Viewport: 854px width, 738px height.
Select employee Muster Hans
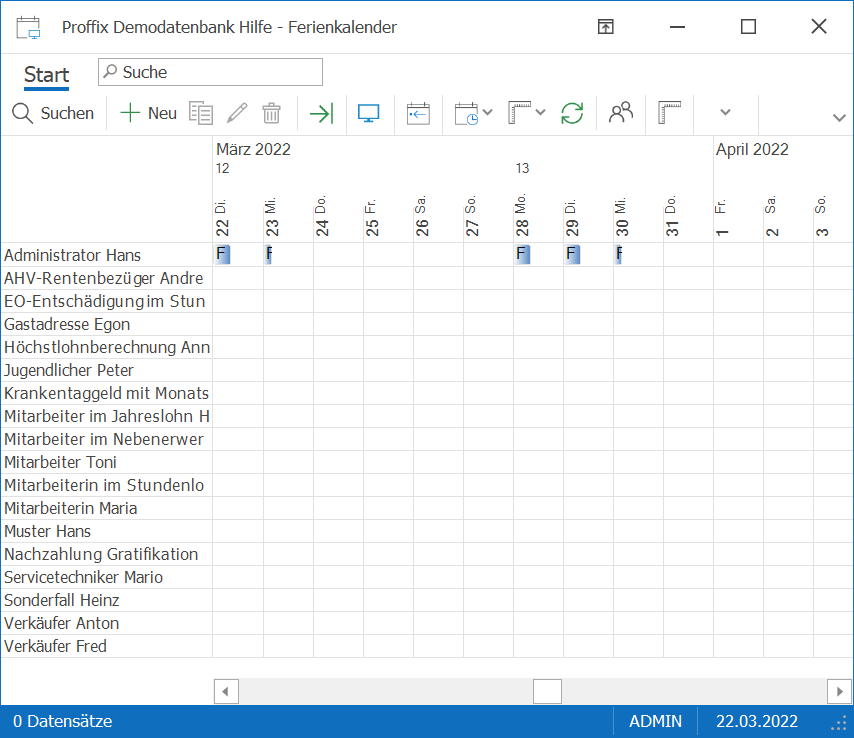(106, 531)
